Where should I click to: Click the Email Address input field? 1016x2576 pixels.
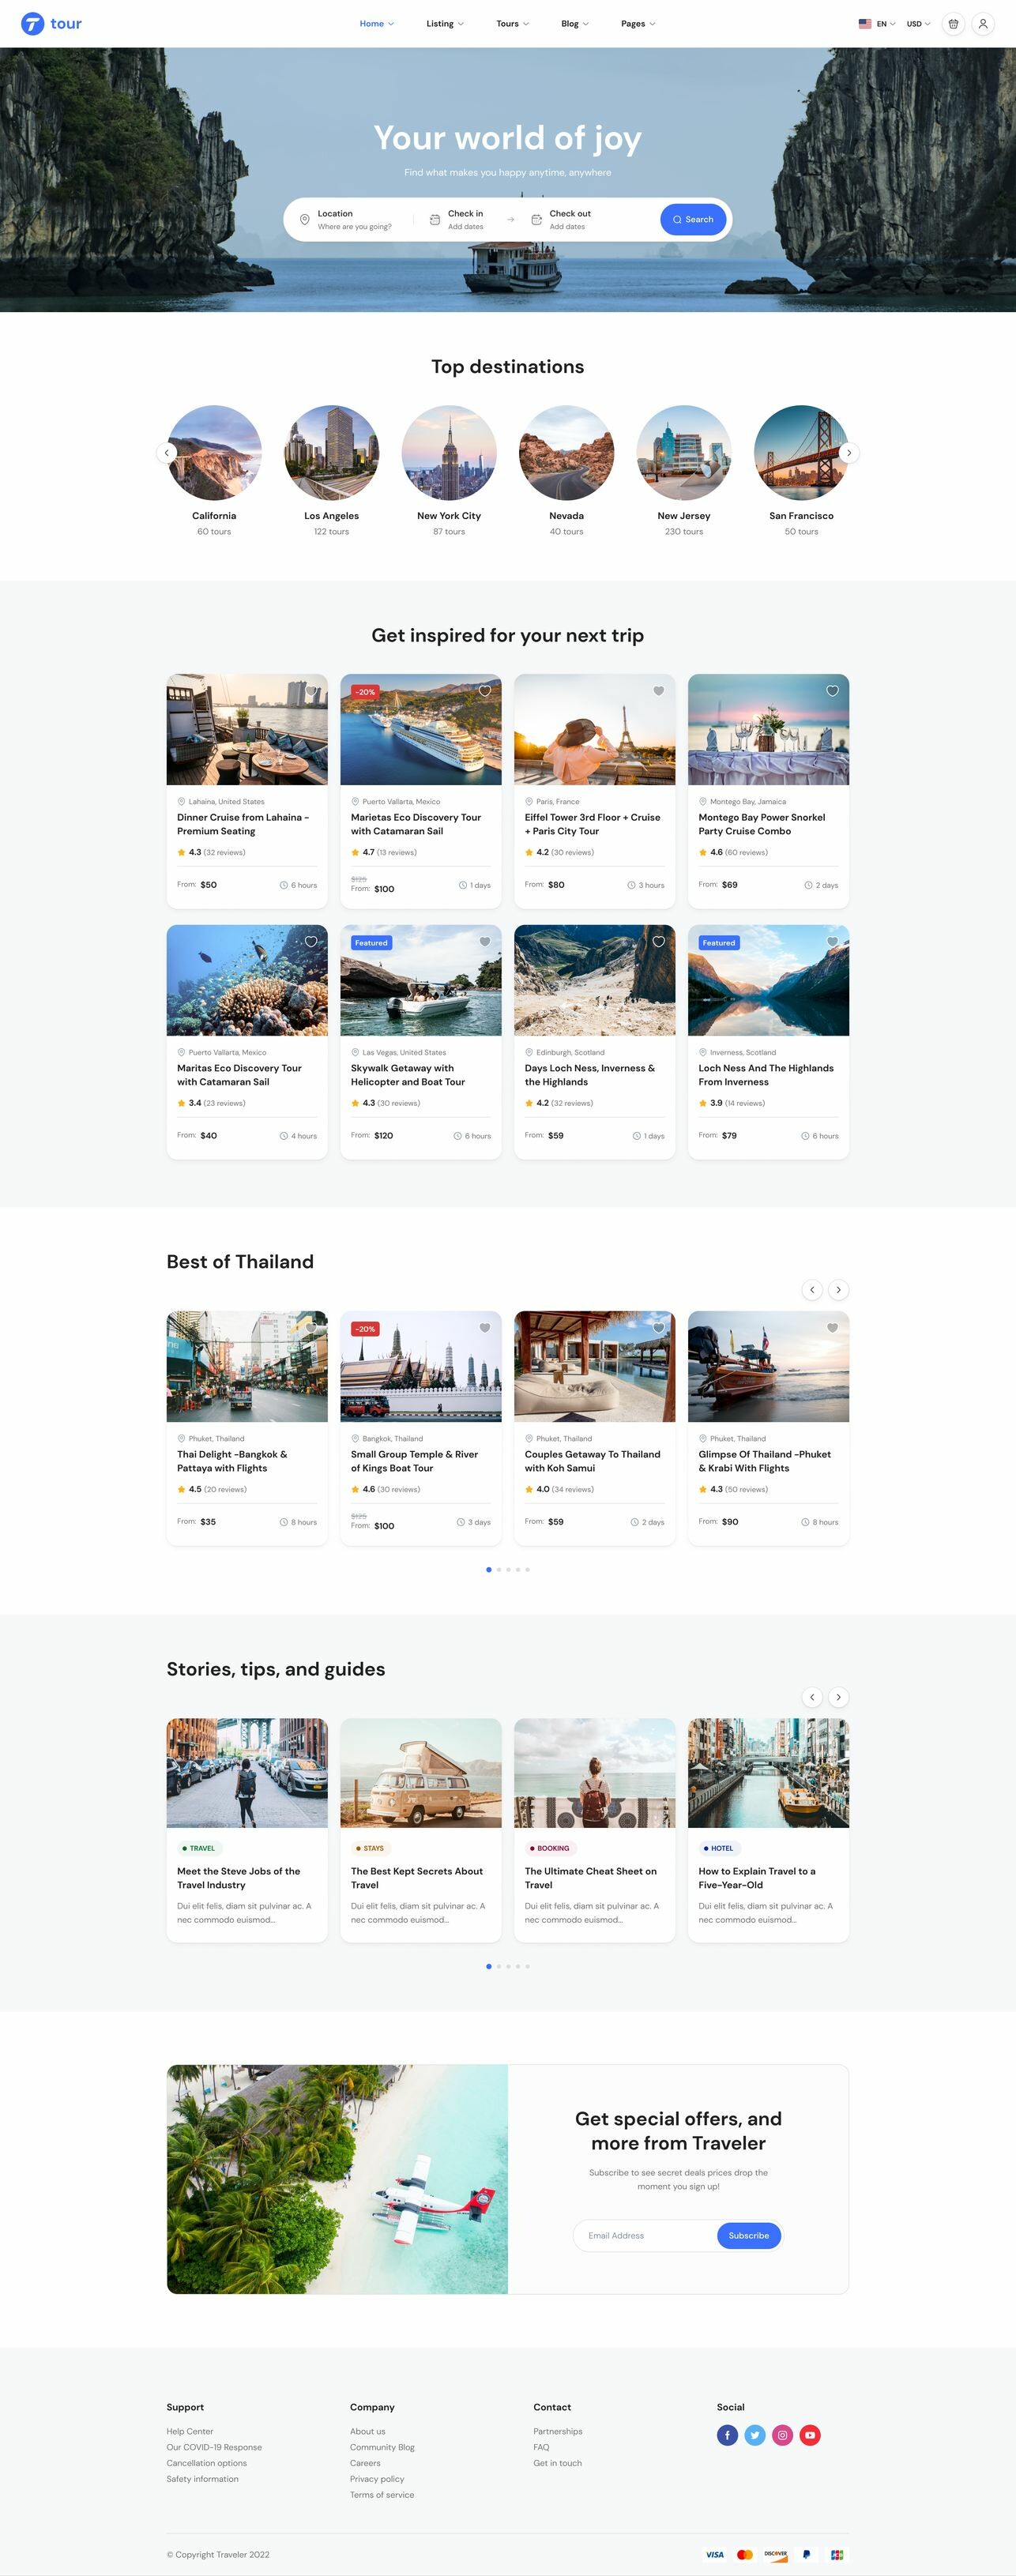[x=646, y=2235]
